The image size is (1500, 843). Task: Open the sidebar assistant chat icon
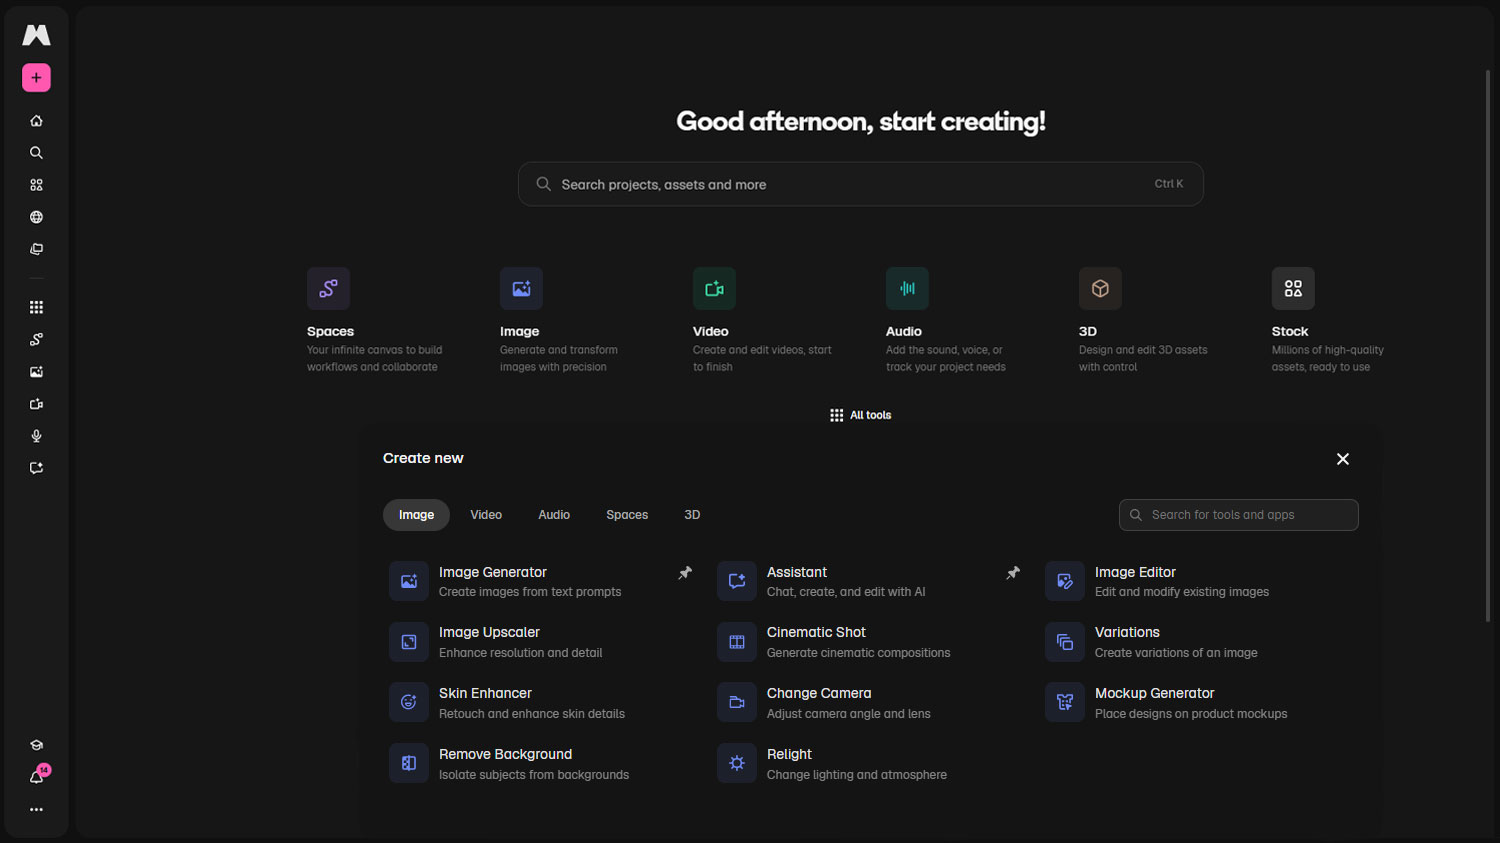(36, 468)
